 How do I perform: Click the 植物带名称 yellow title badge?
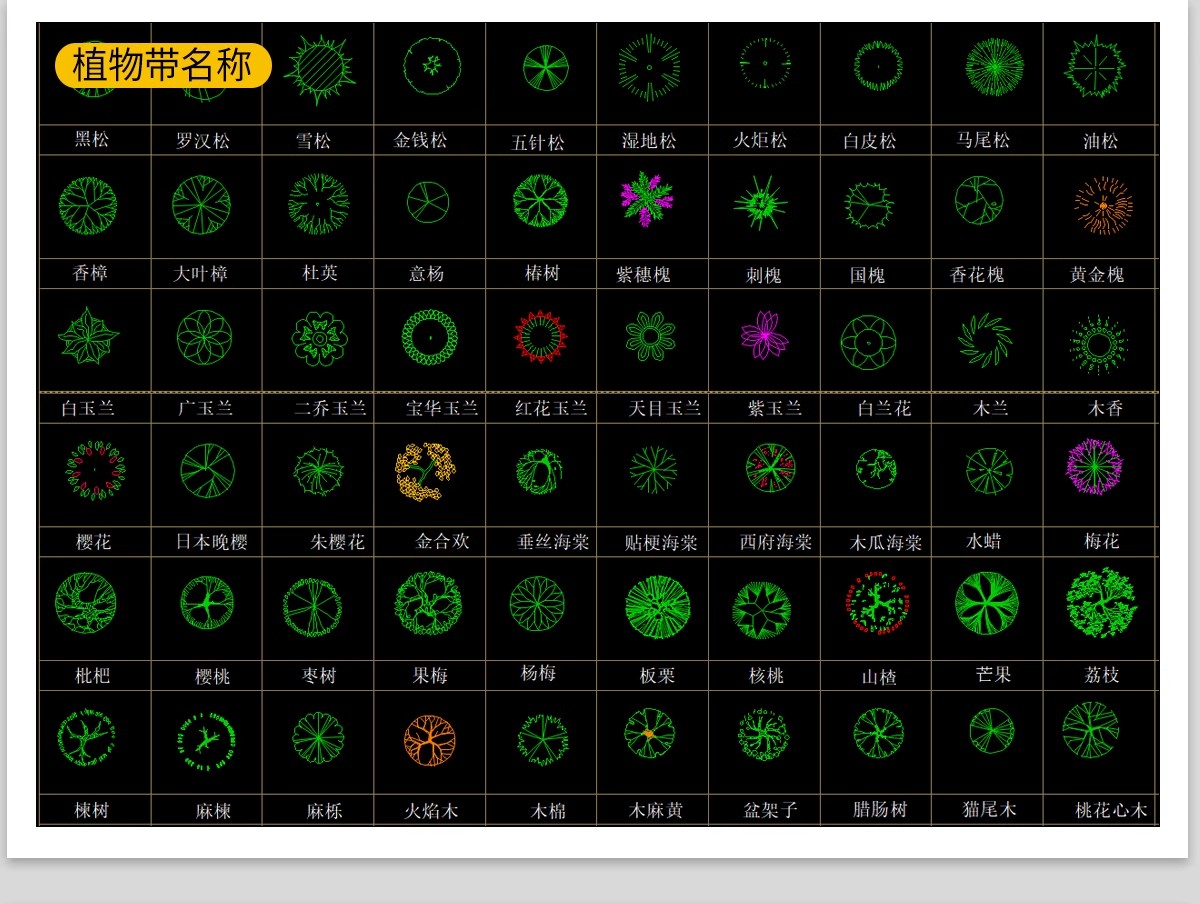pyautogui.click(x=163, y=66)
